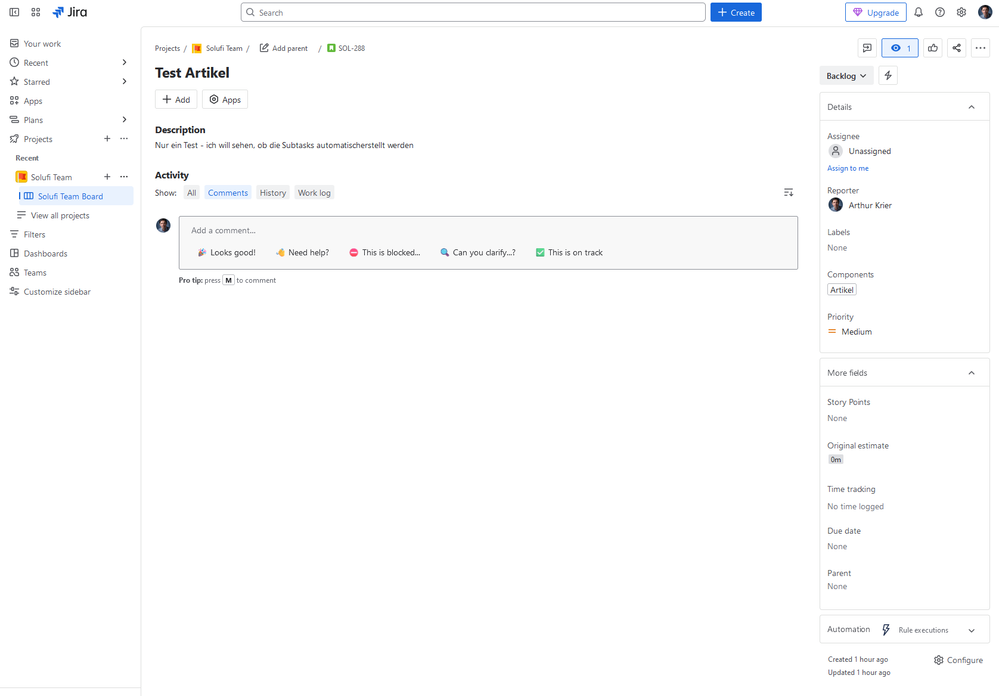
Task: Show Comments activity tab
Action: [x=227, y=193]
